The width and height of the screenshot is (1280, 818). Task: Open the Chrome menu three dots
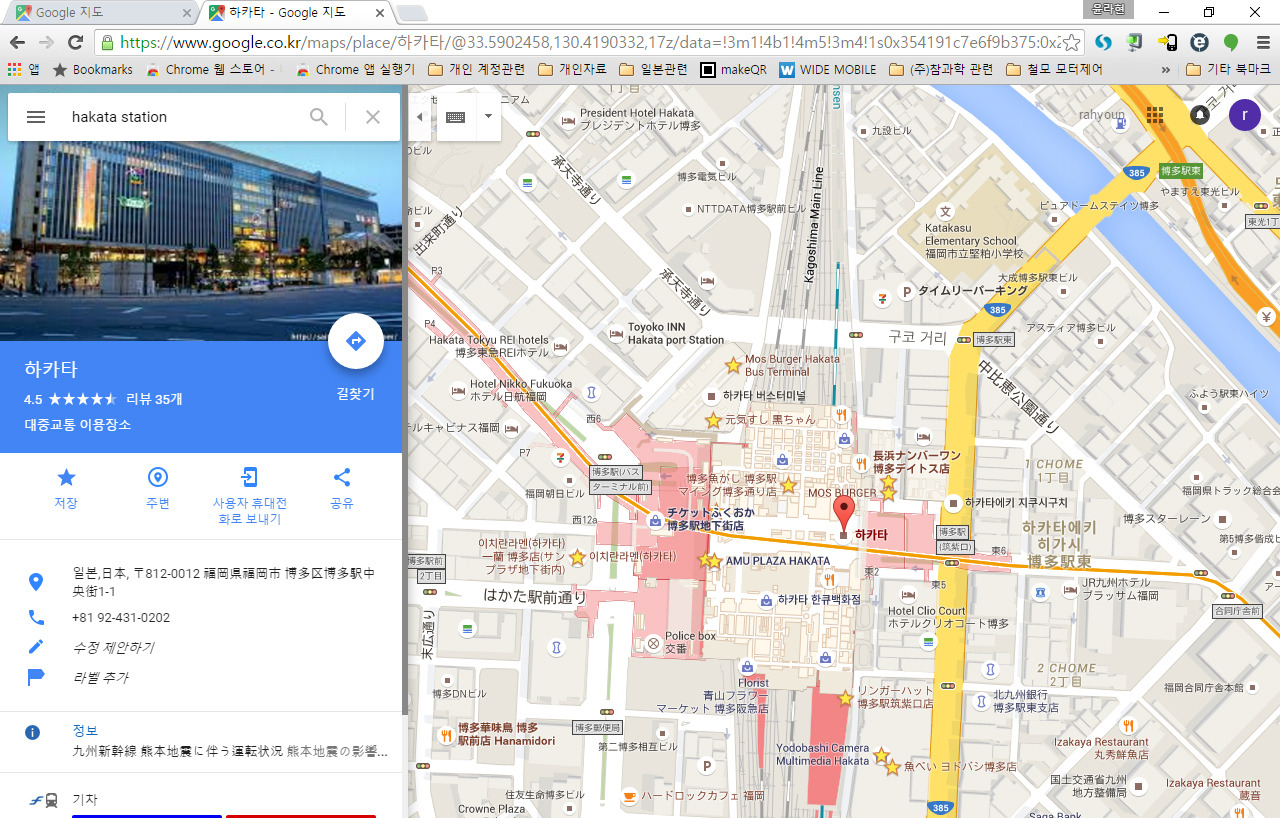coord(1263,42)
